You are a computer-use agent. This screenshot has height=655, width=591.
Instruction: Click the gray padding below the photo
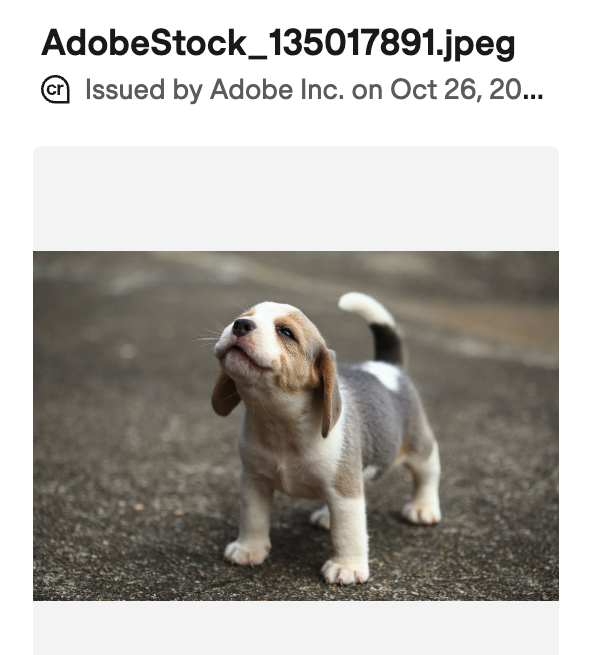point(296,628)
